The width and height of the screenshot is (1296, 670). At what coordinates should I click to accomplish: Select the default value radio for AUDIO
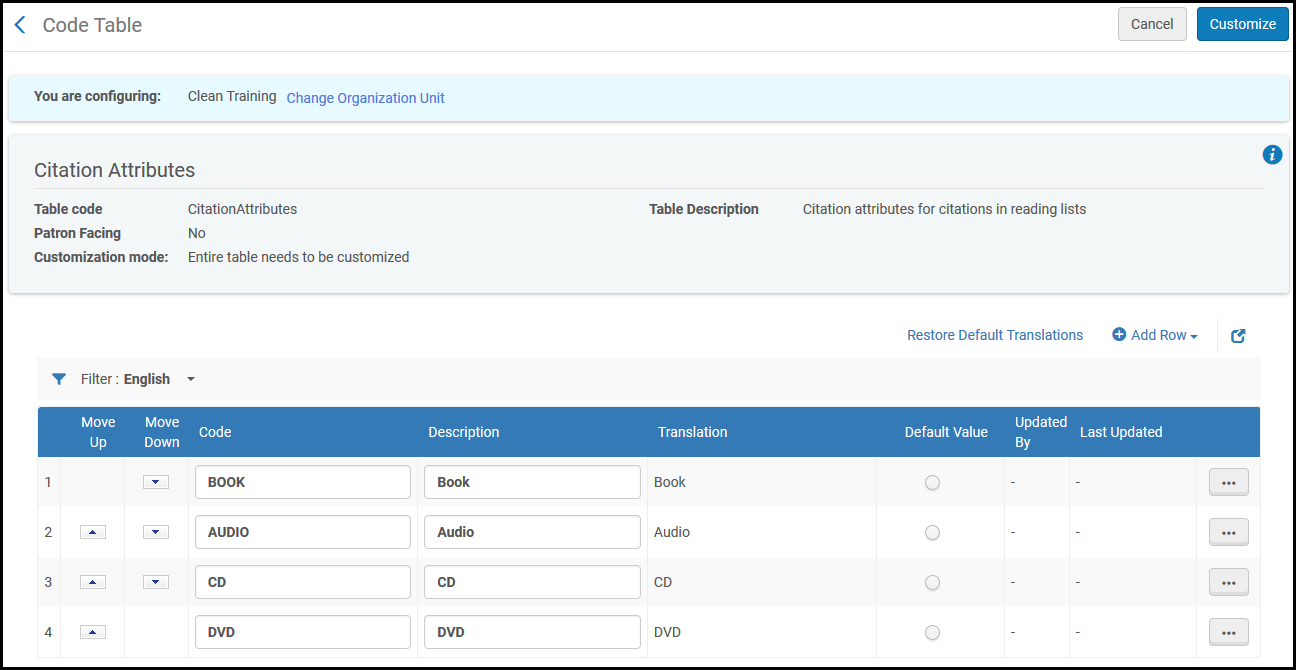(x=932, y=532)
